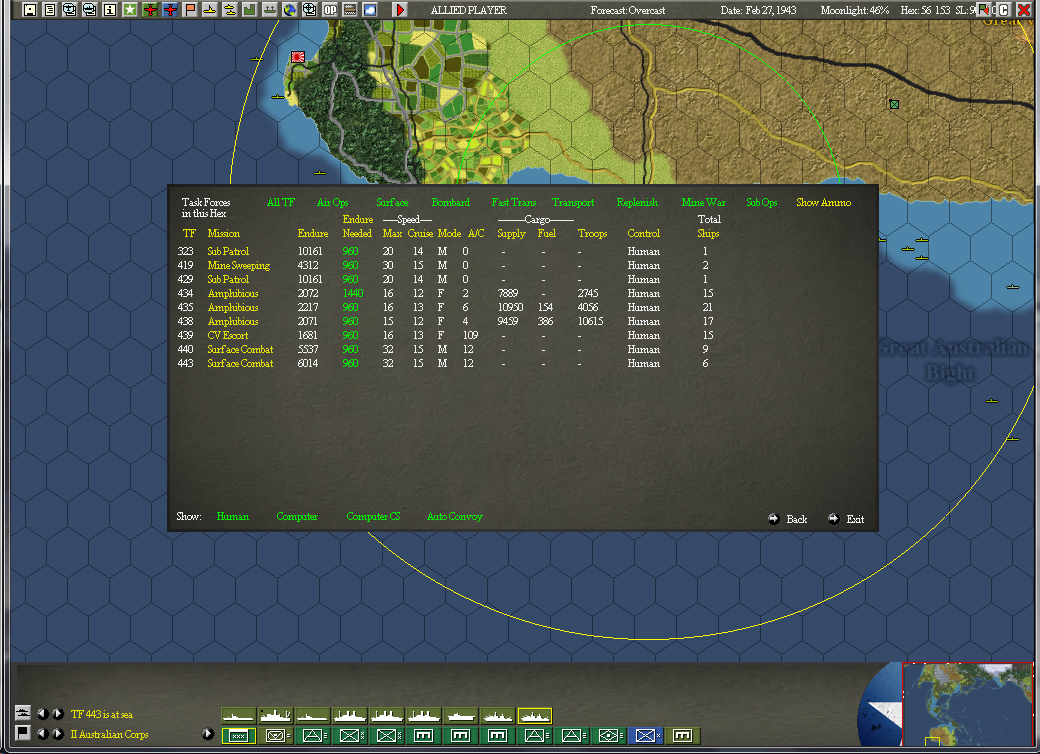1040x754 pixels.
Task: Select the red aircraft icon on blue background
Action: point(171,9)
